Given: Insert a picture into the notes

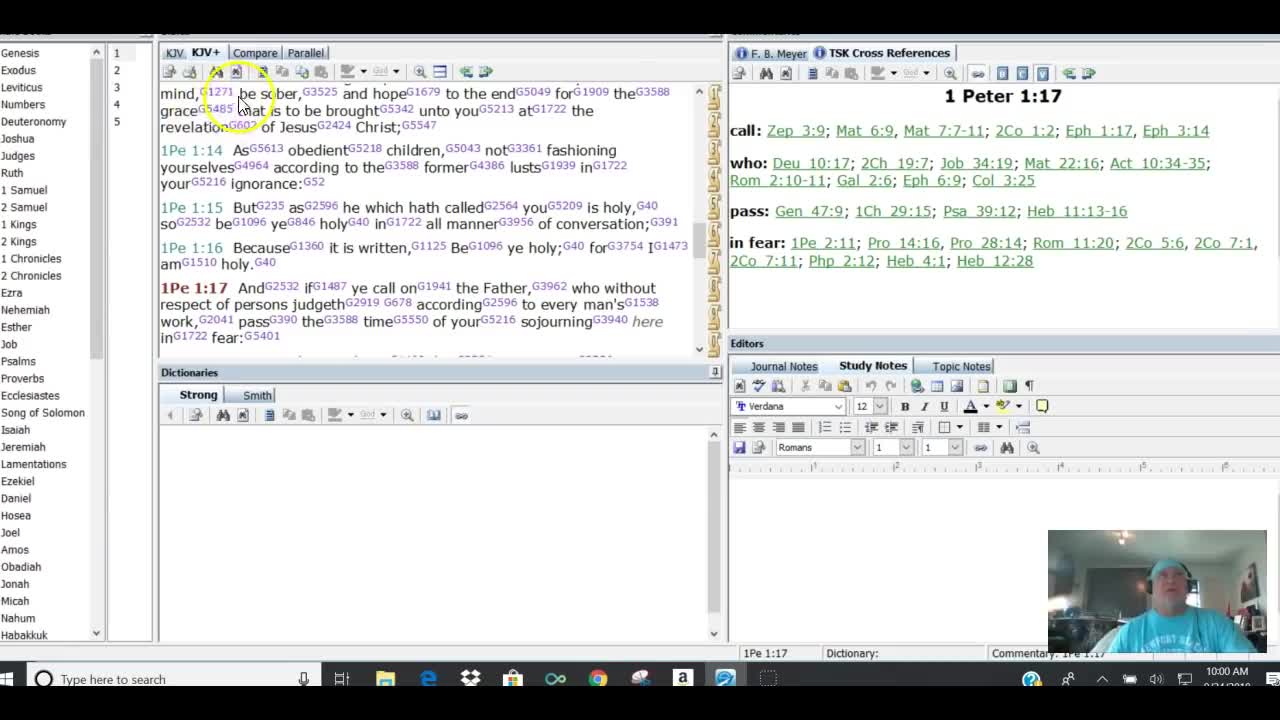Looking at the screenshot, I should pyautogui.click(x=957, y=386).
